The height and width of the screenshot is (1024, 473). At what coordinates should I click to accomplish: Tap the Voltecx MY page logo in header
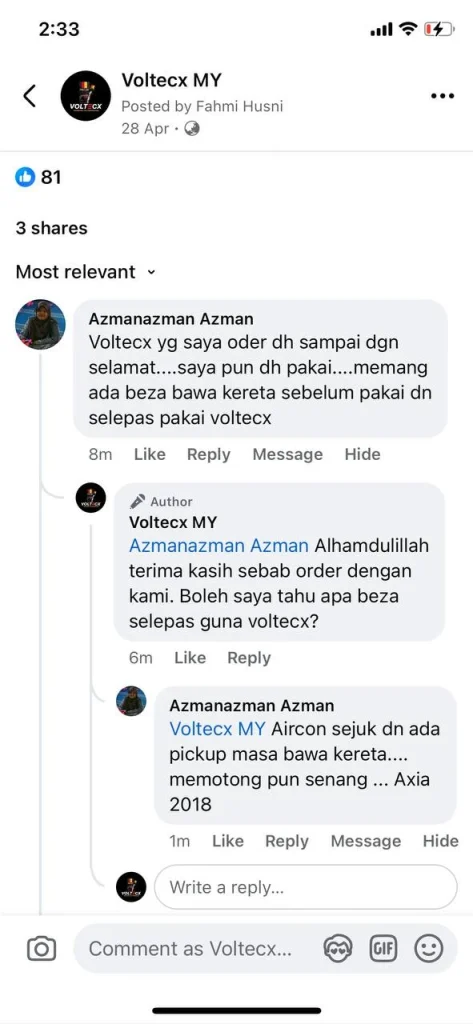point(86,96)
